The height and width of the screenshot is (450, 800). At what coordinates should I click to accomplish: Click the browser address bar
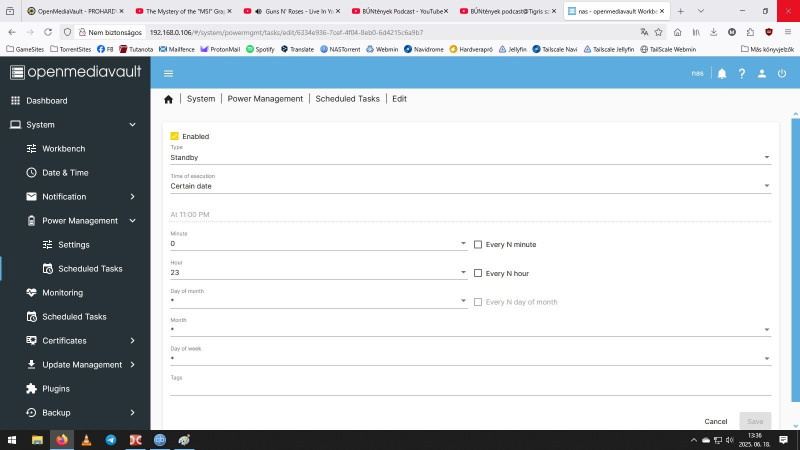390,32
